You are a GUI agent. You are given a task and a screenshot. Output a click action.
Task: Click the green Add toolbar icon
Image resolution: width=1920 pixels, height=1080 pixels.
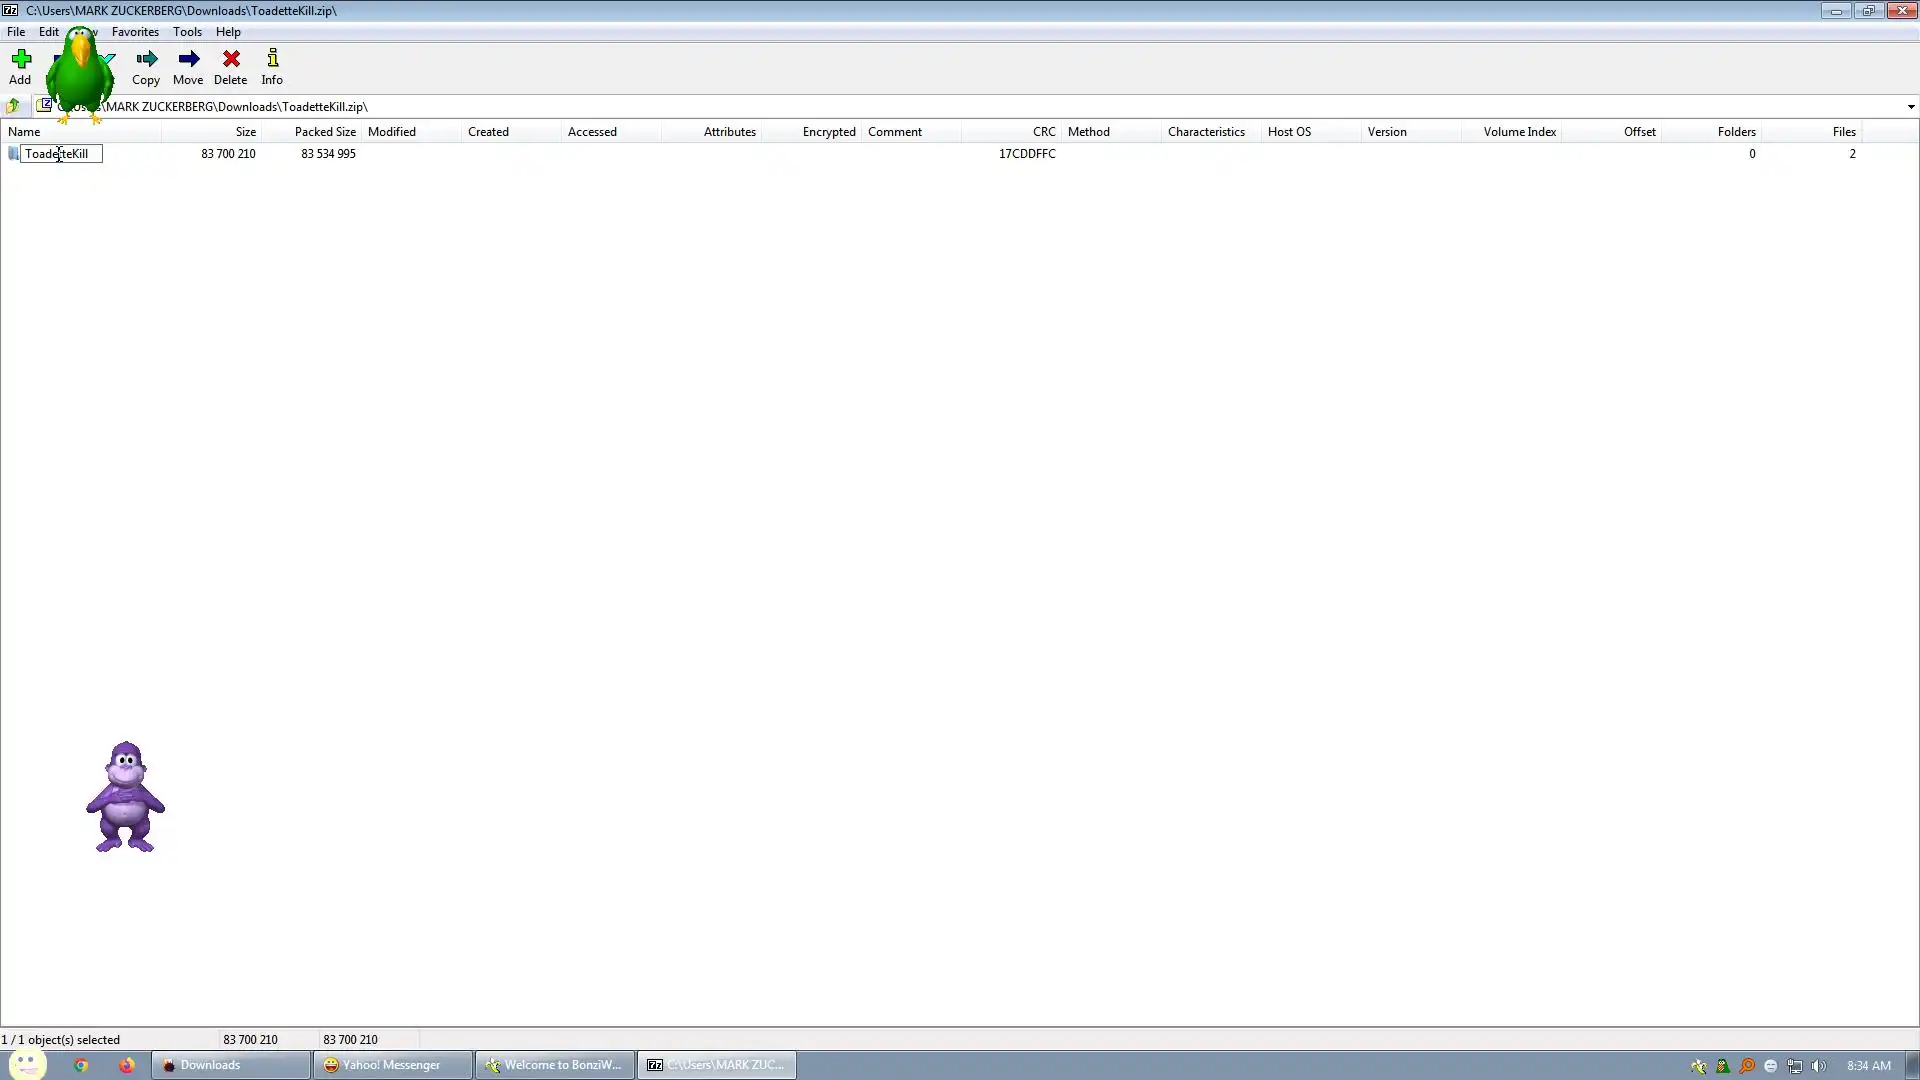20,60
